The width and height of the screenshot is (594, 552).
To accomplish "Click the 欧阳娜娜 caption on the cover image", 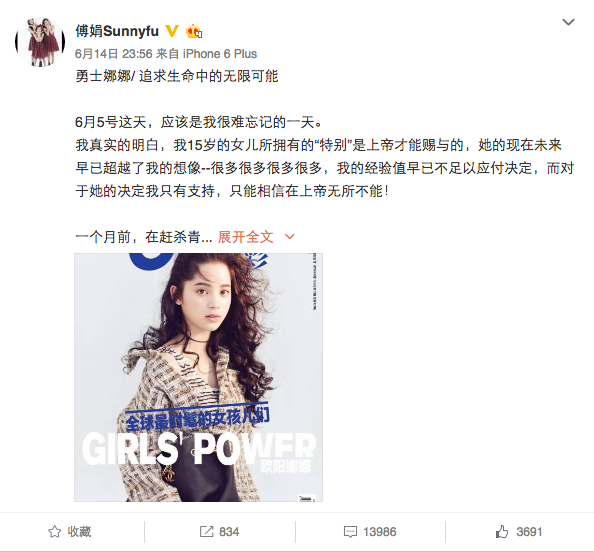I will [286, 466].
